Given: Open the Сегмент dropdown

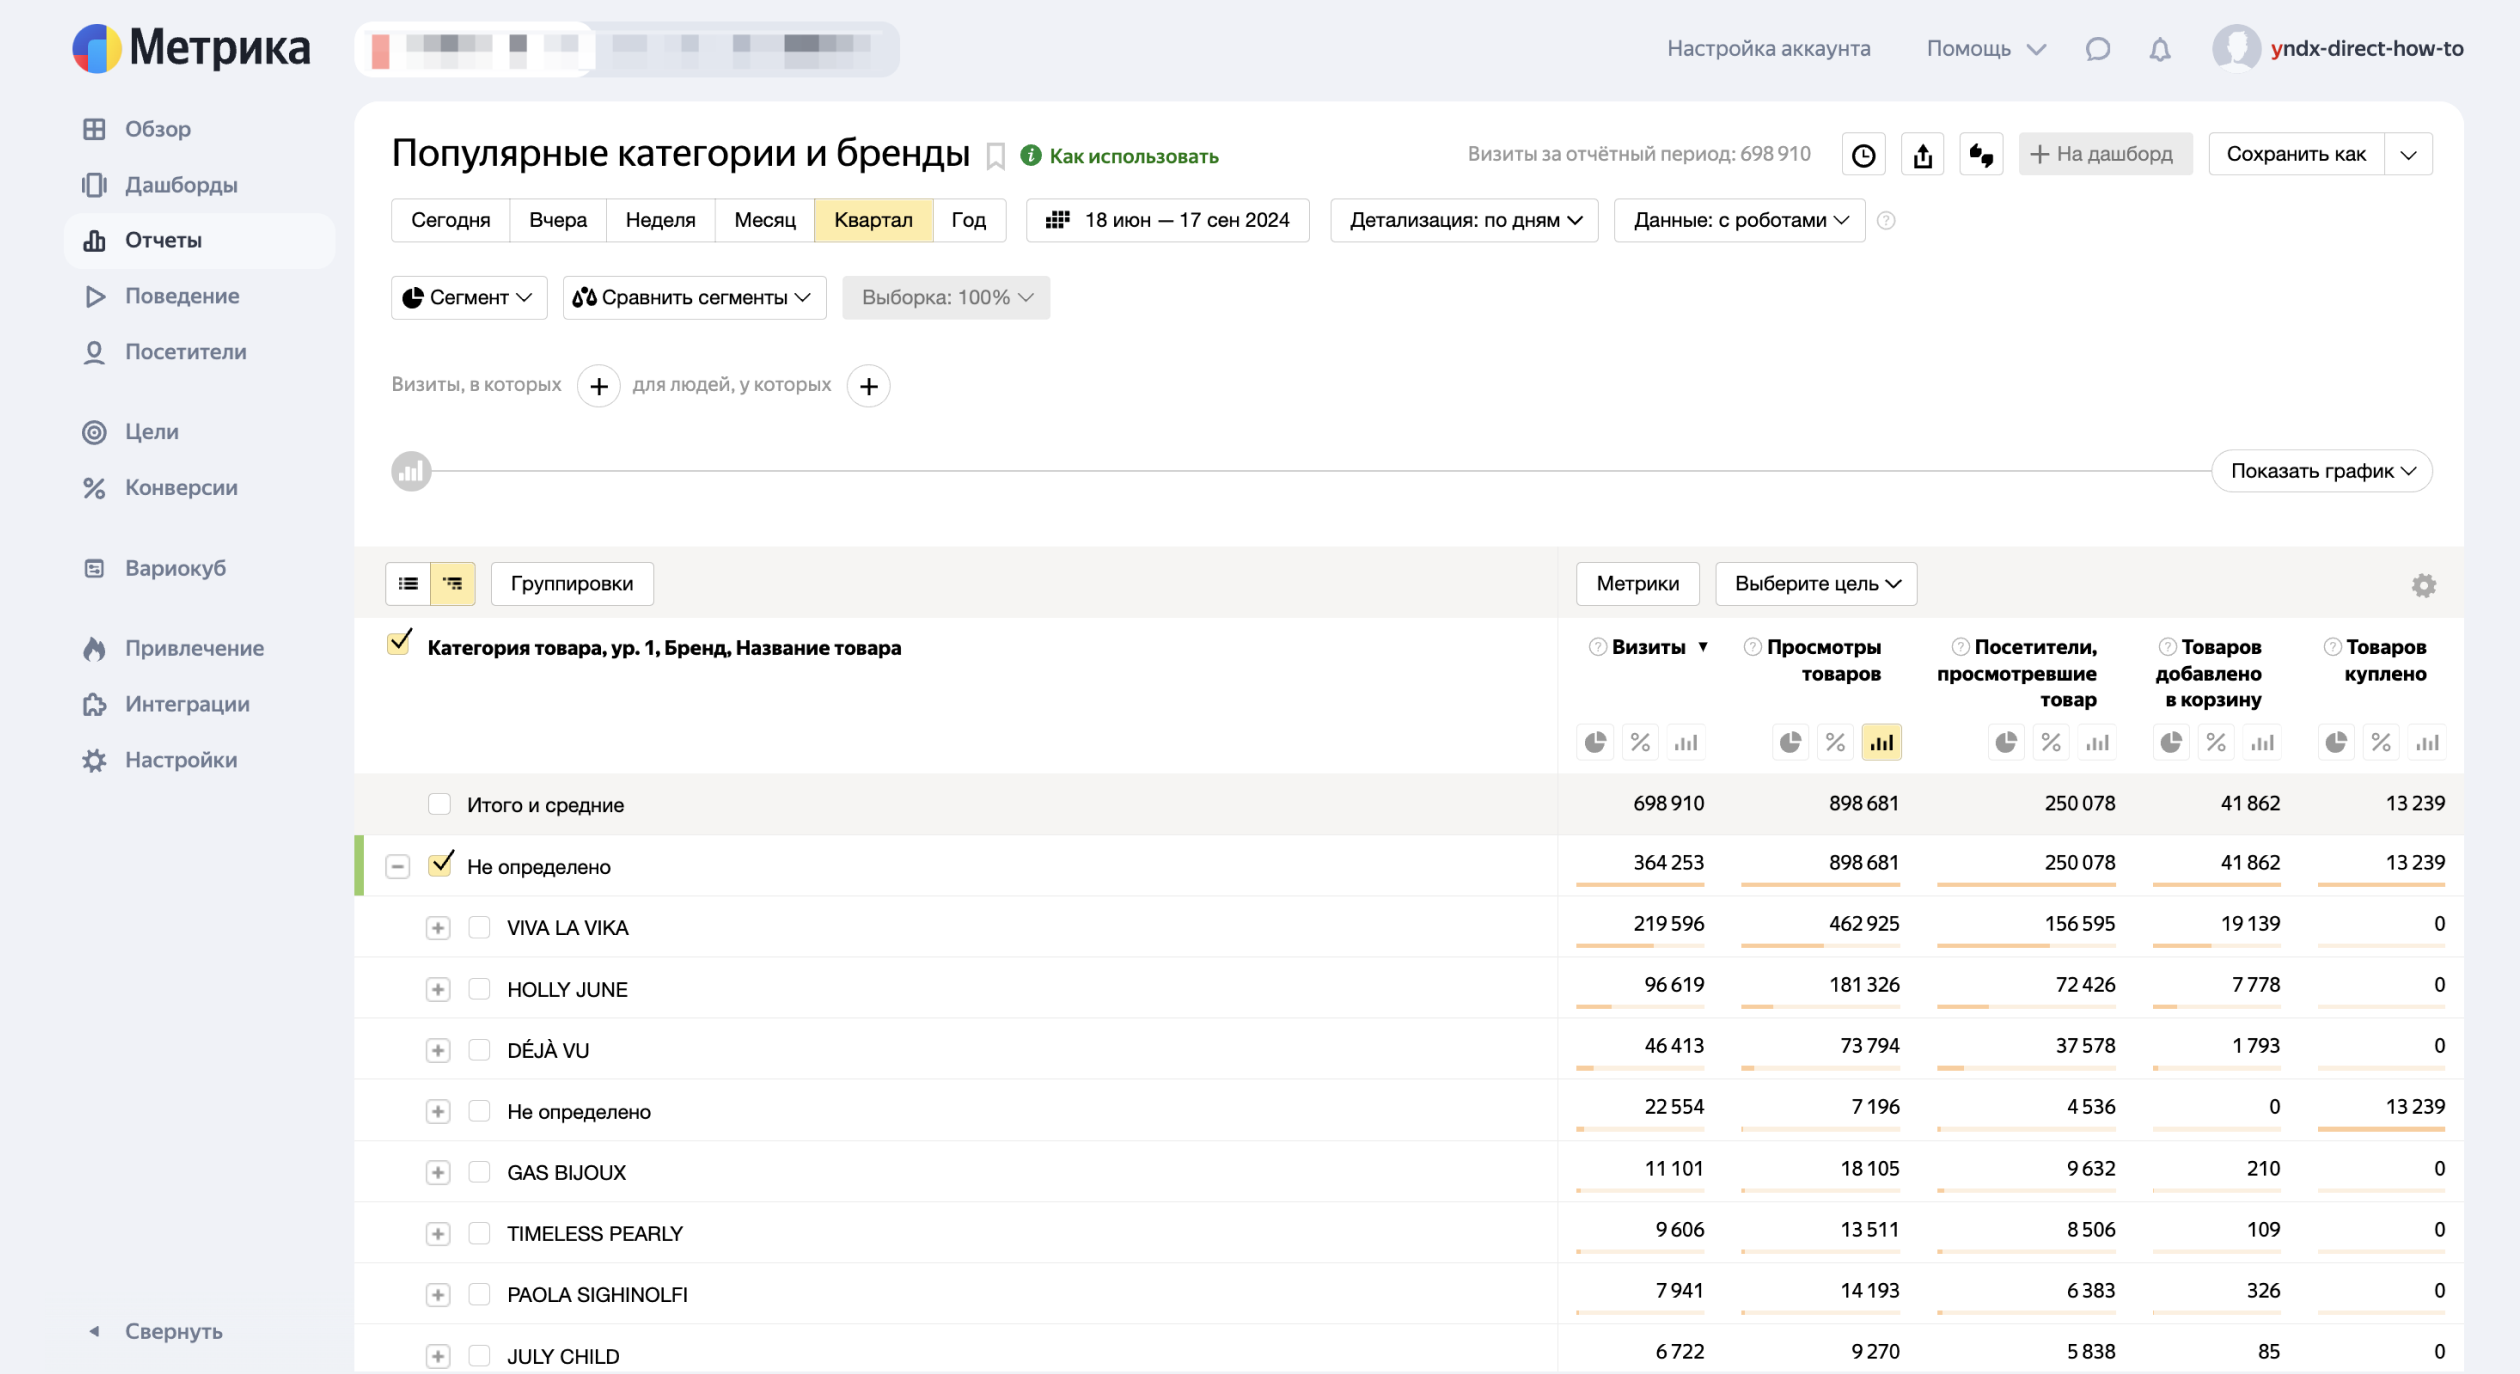Looking at the screenshot, I should 468,298.
